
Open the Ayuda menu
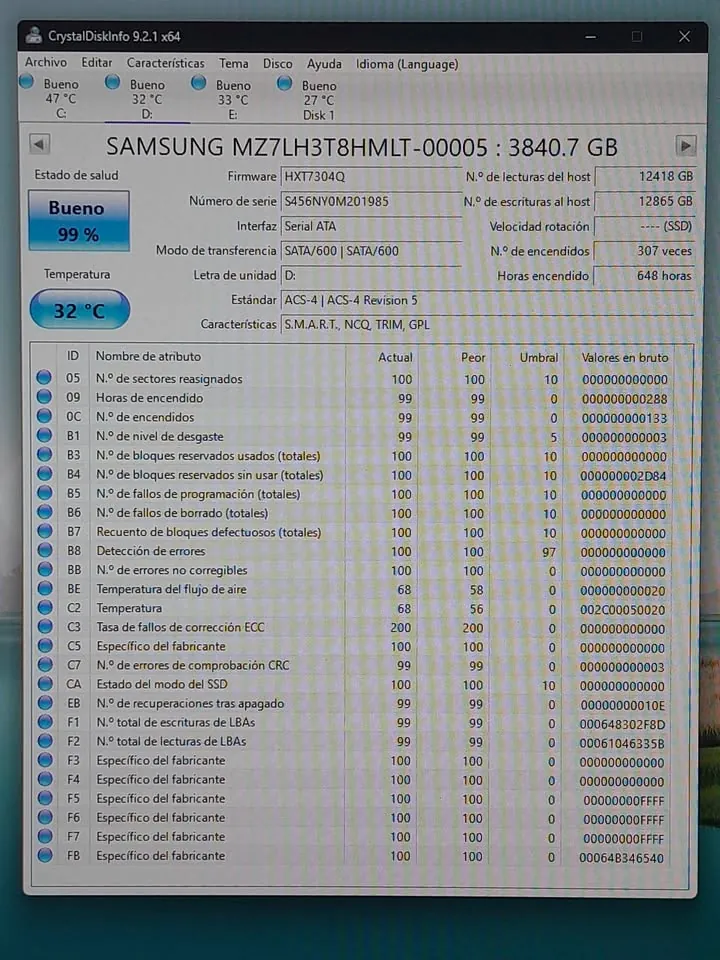324,64
